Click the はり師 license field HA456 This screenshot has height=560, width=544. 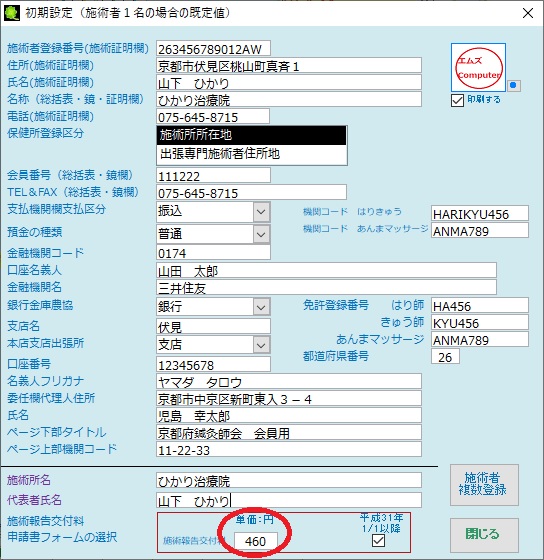480,305
